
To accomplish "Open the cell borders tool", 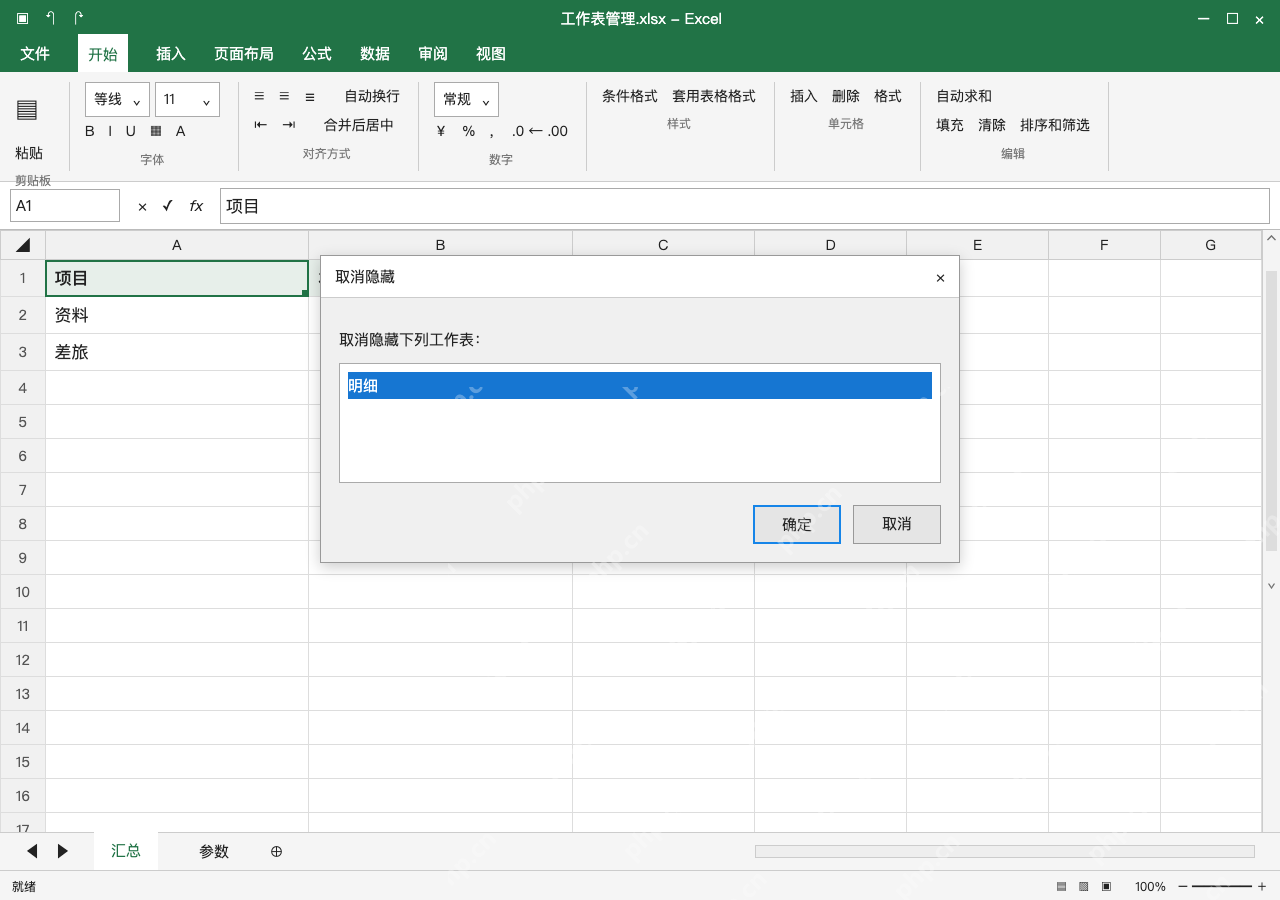I will [156, 131].
